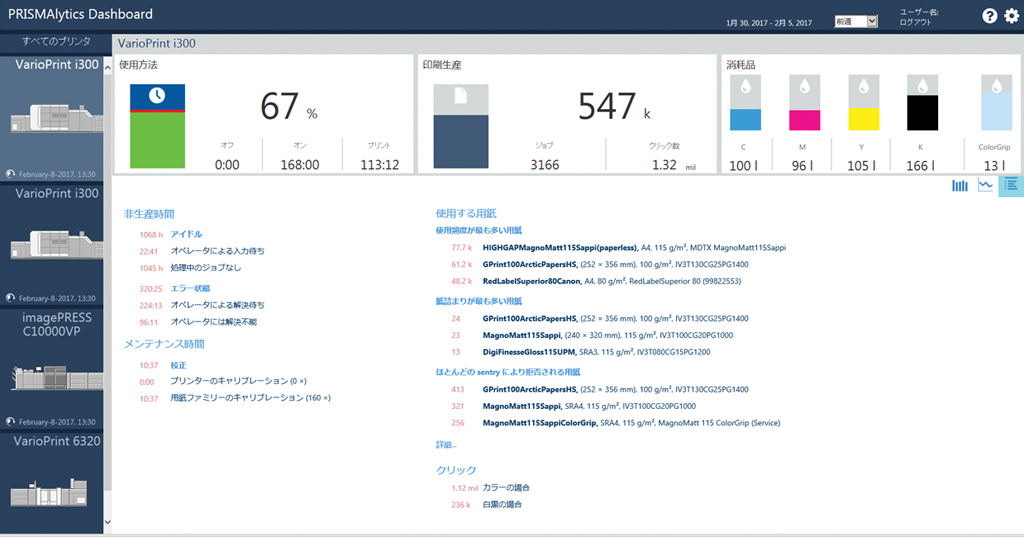Open the 詳細... details link
Screen dimensions: 1024x537
(446, 445)
